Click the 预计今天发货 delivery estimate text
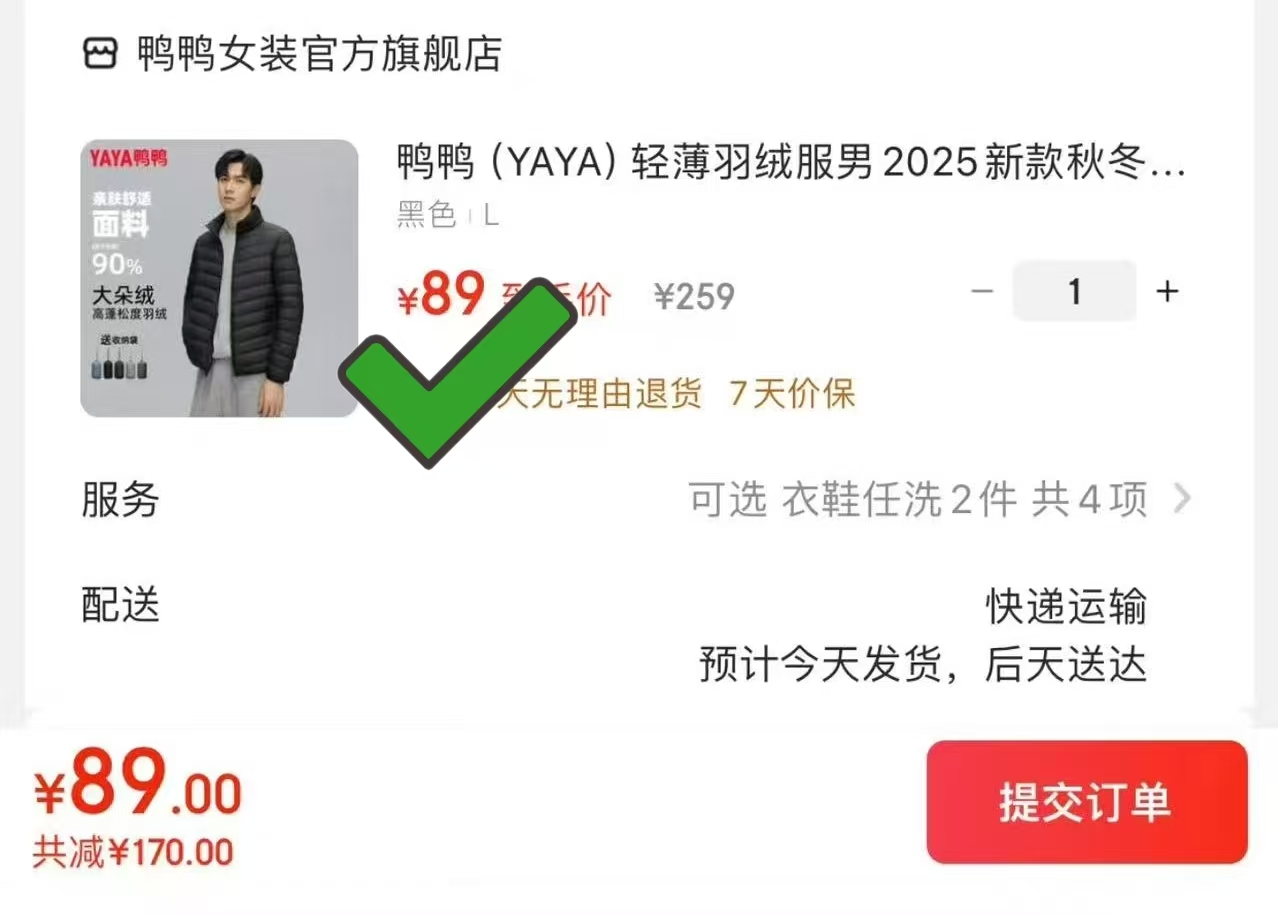 [x=922, y=665]
